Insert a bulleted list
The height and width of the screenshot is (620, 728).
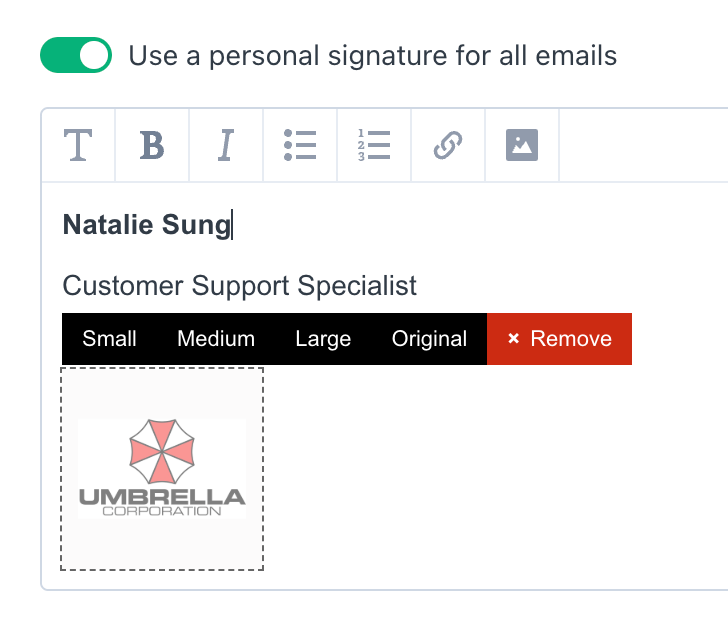300,145
